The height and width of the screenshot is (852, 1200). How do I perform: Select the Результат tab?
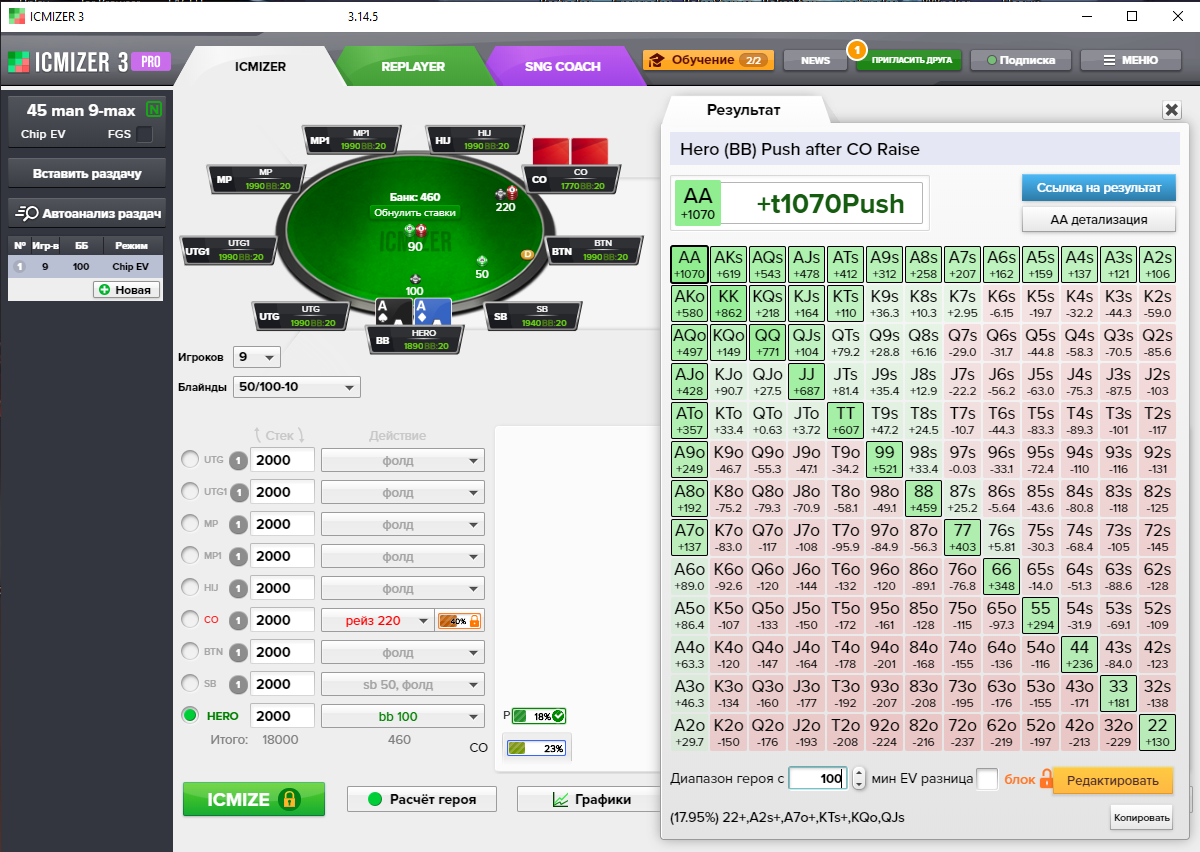(x=743, y=110)
